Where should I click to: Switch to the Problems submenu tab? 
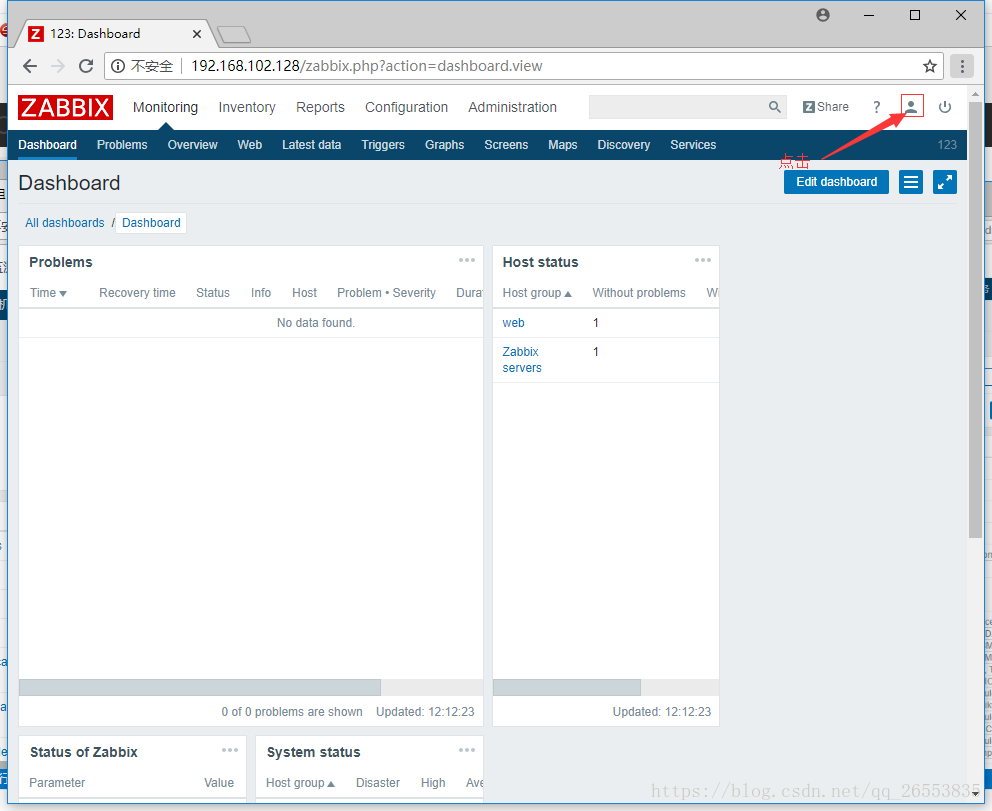click(x=122, y=145)
